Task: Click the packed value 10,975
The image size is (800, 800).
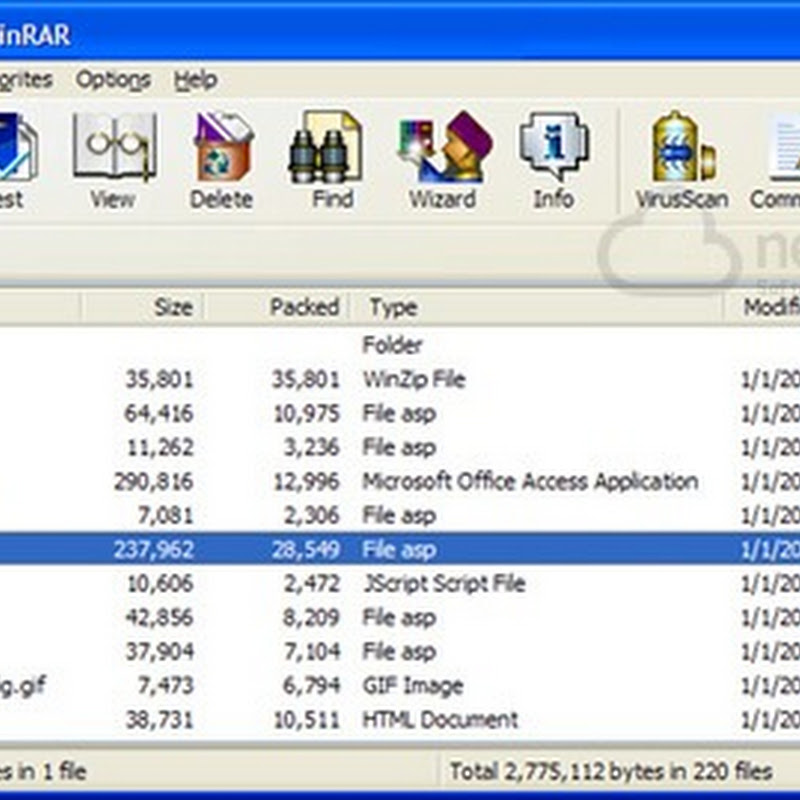Action: click(x=306, y=414)
